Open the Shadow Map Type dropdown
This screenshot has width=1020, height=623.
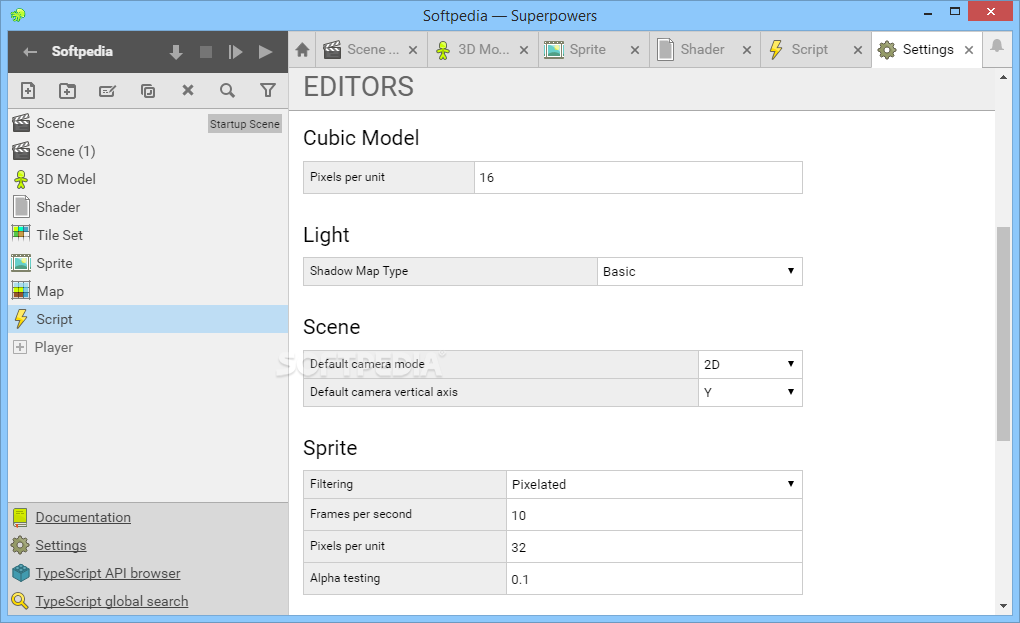tap(700, 271)
